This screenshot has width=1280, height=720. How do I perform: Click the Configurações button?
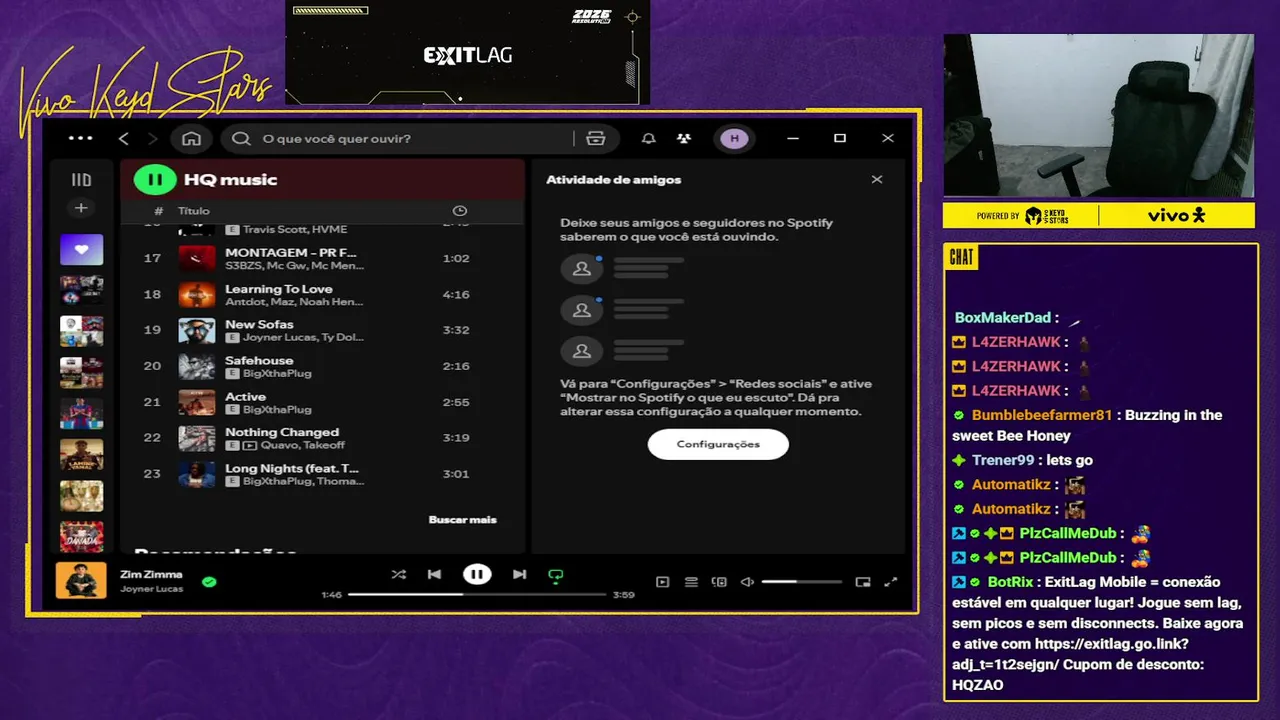click(x=718, y=444)
